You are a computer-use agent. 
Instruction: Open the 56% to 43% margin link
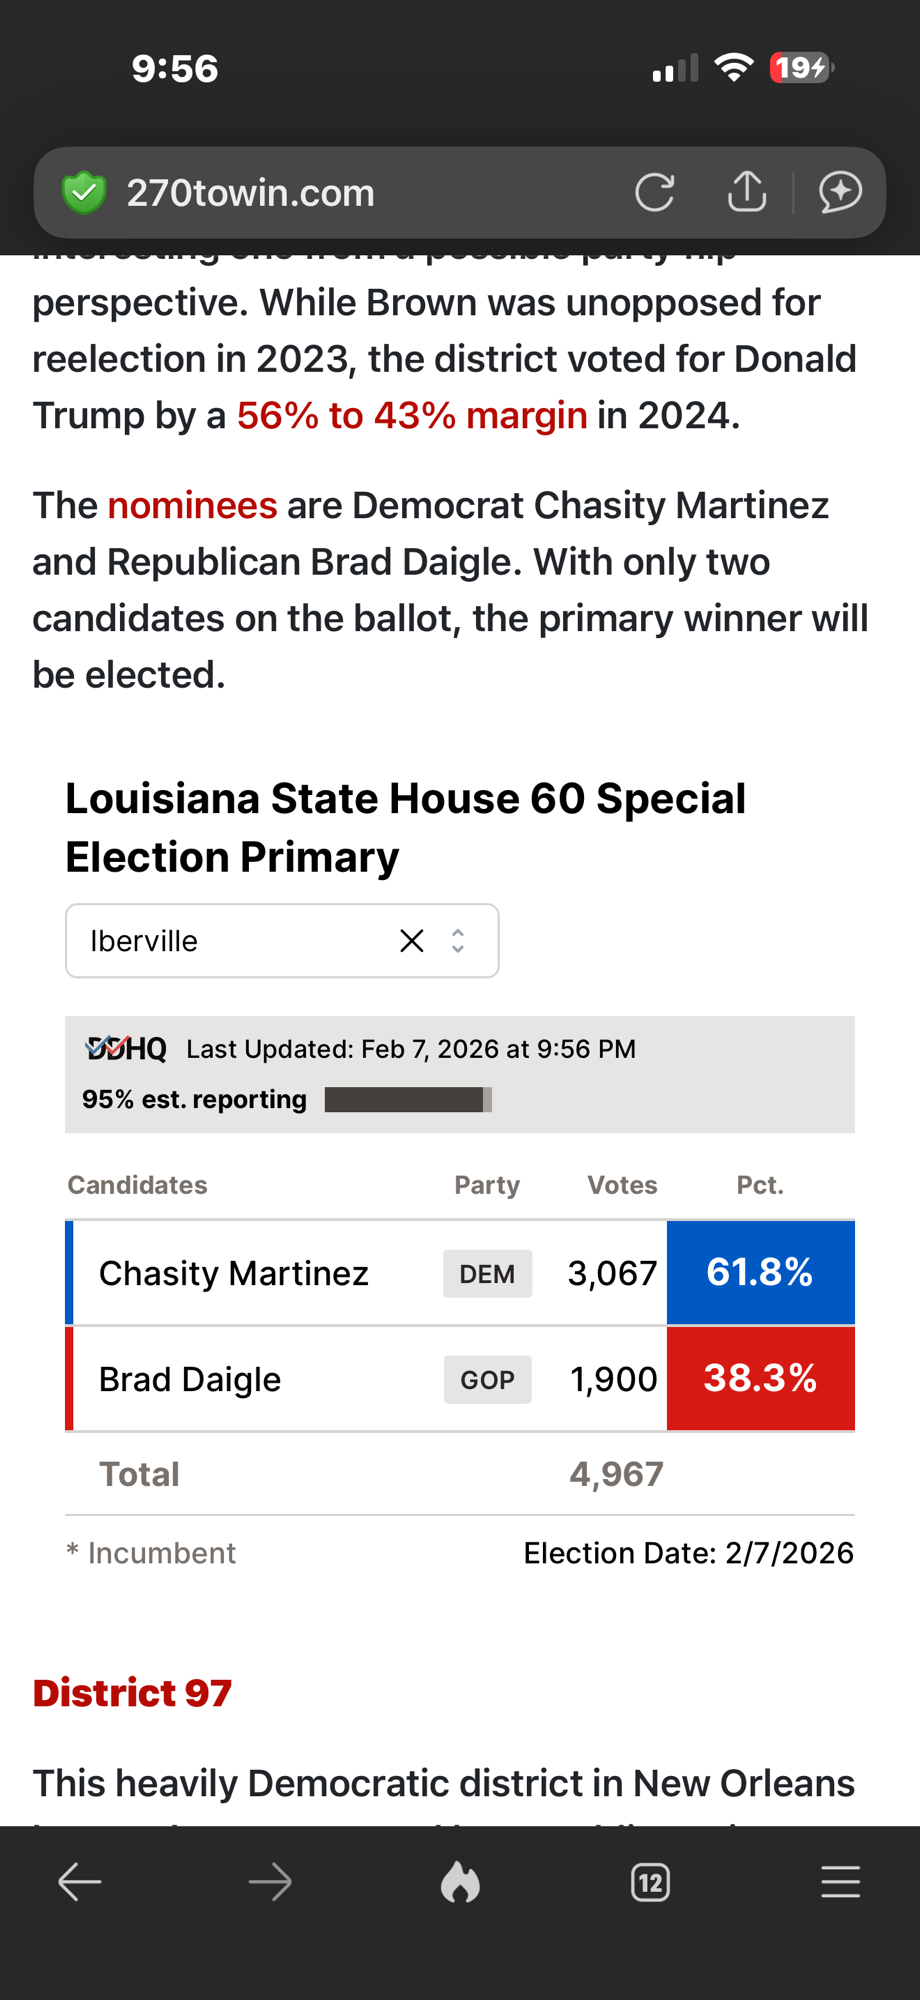tap(412, 416)
